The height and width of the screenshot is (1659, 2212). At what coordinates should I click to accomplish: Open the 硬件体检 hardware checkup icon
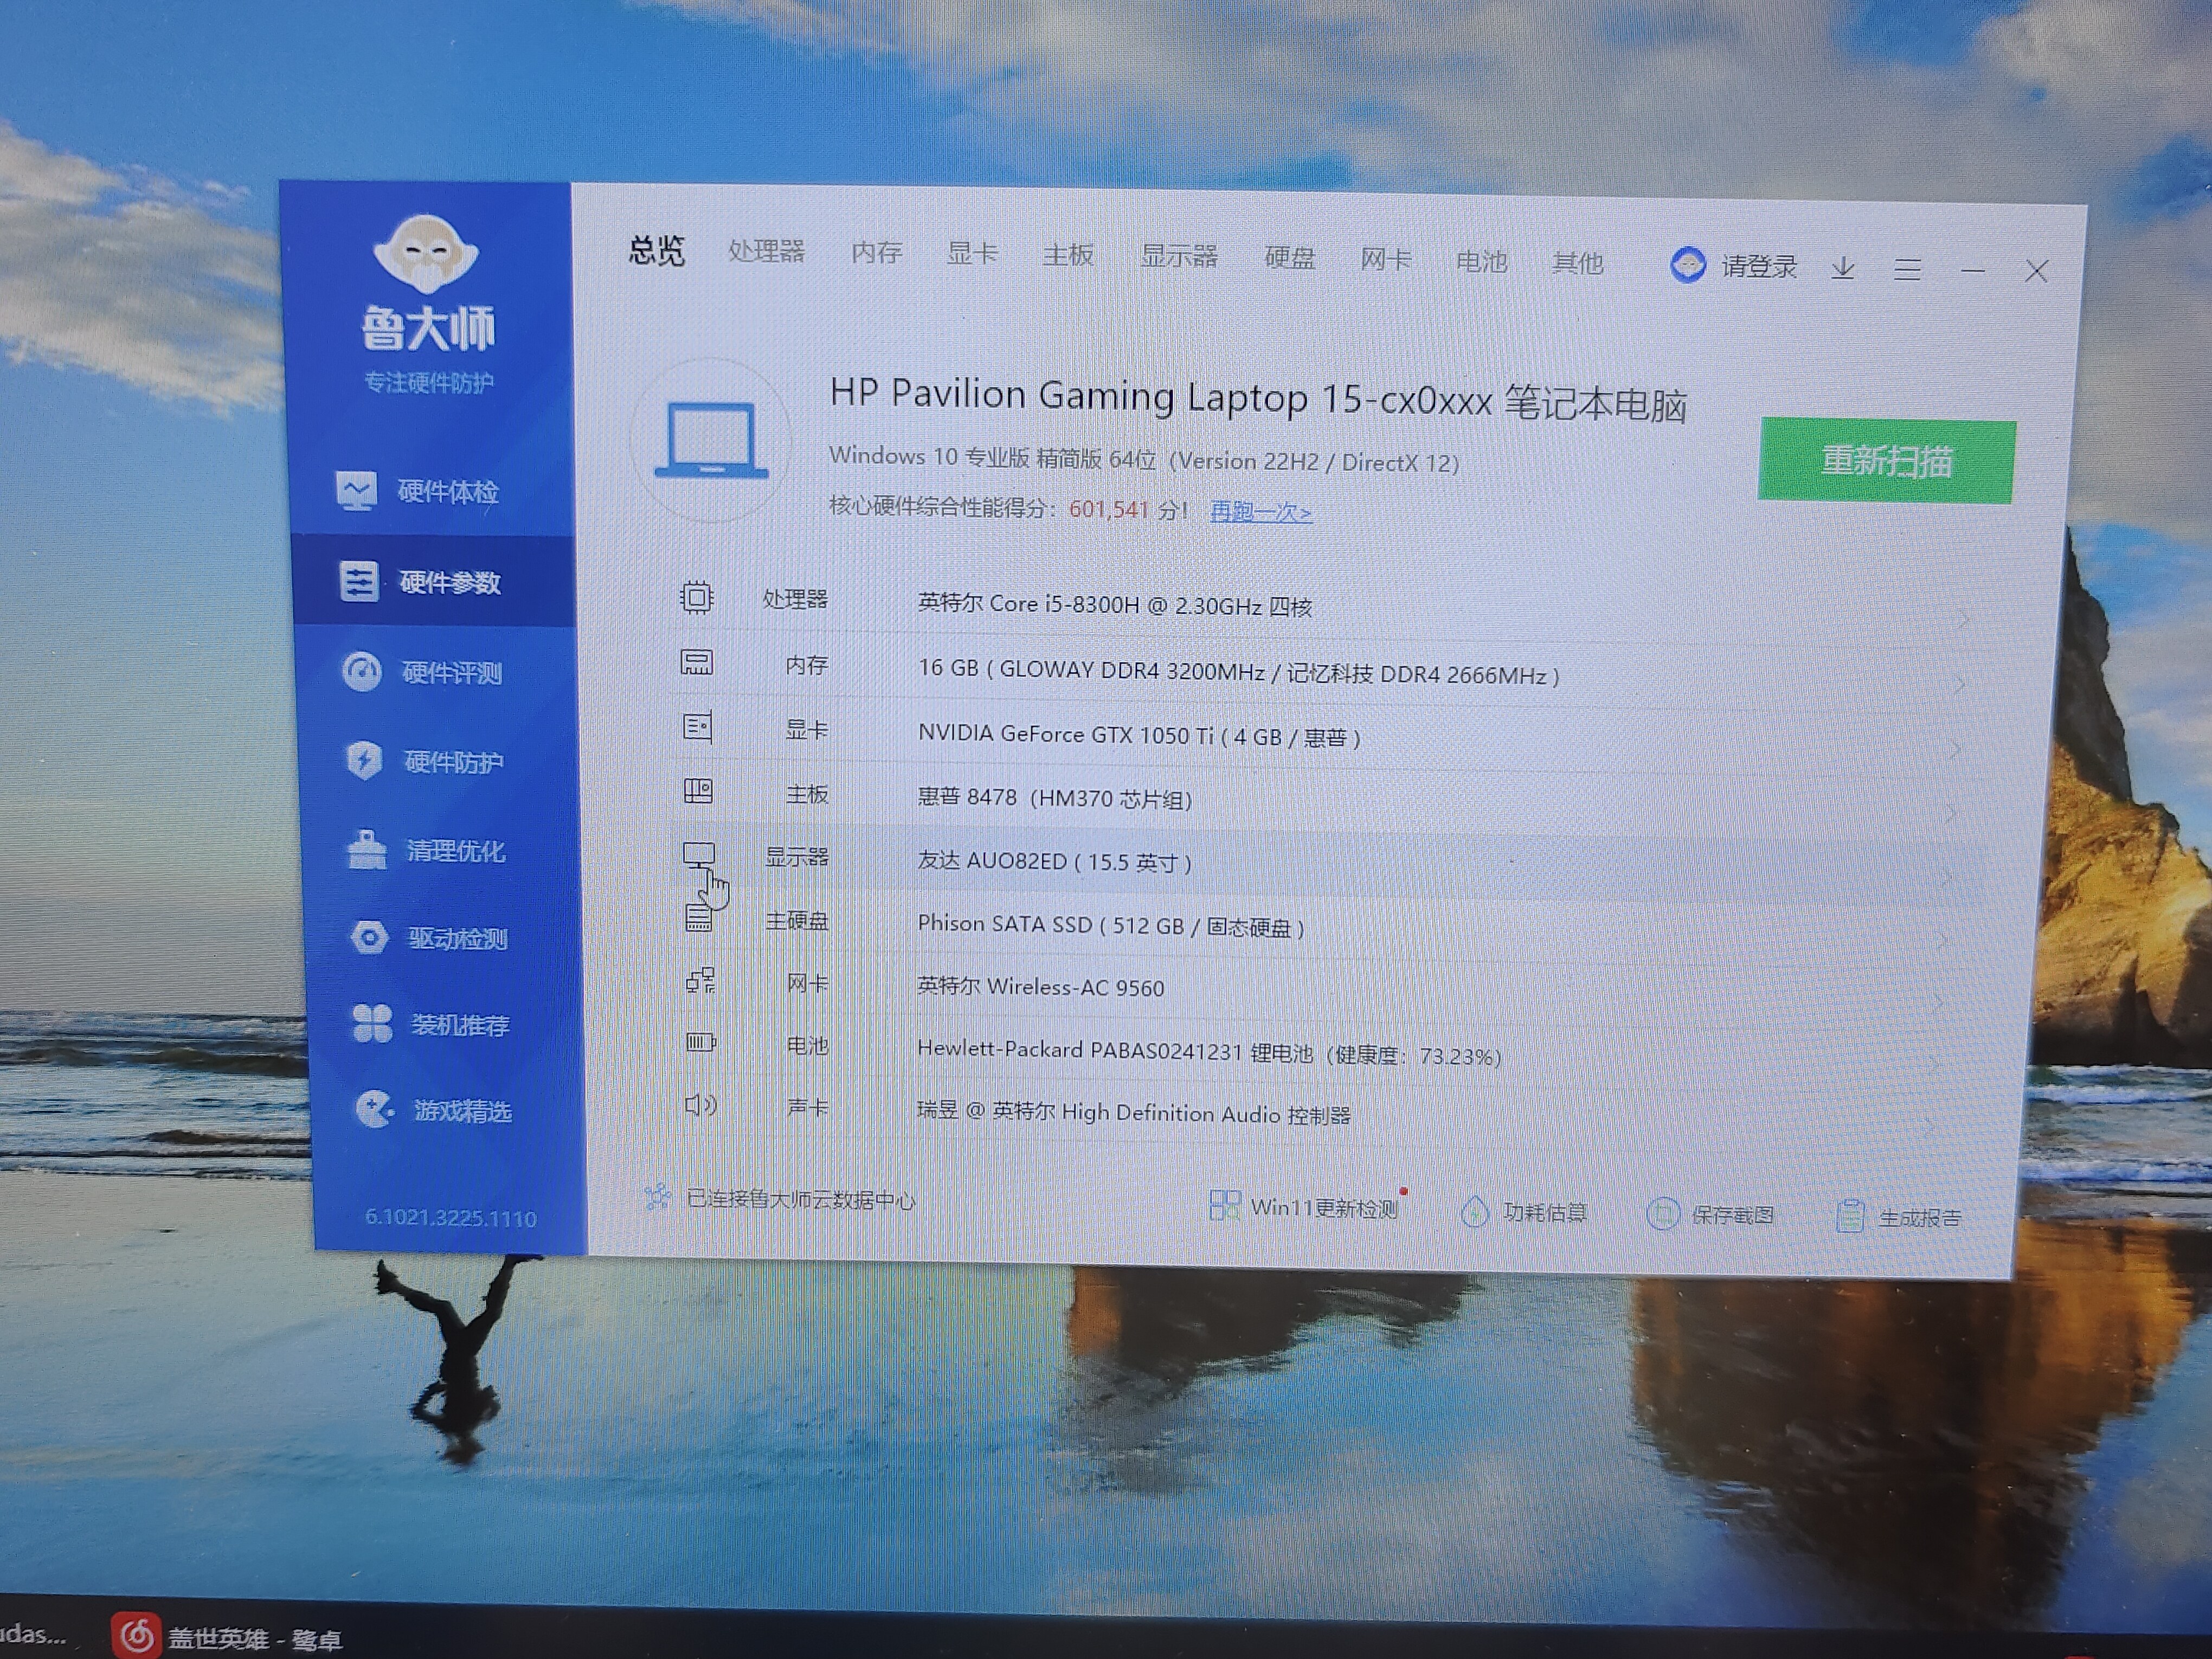pyautogui.click(x=355, y=491)
